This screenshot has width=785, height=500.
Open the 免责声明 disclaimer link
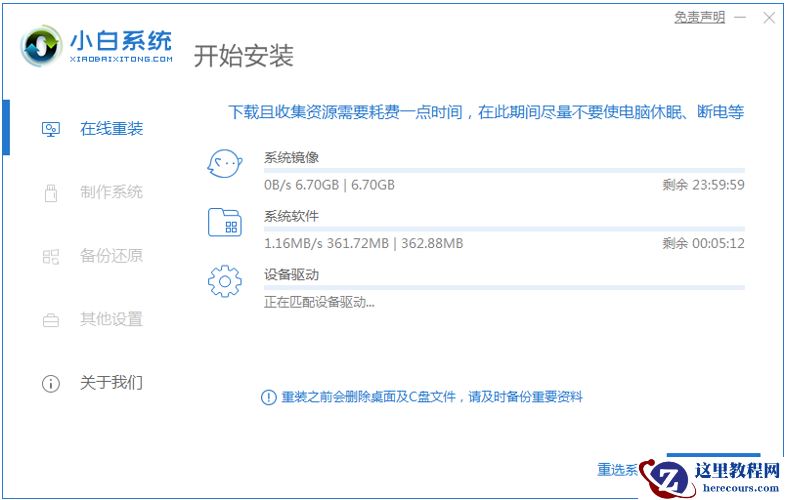tap(699, 18)
